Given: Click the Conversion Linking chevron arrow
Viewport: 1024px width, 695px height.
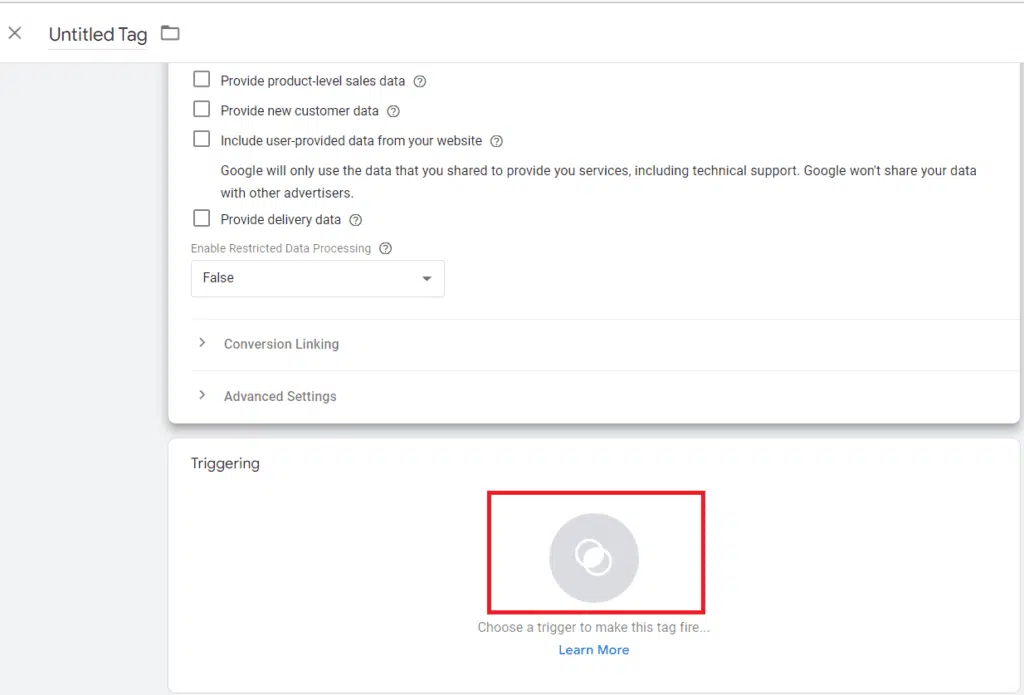Looking at the screenshot, I should 202,343.
